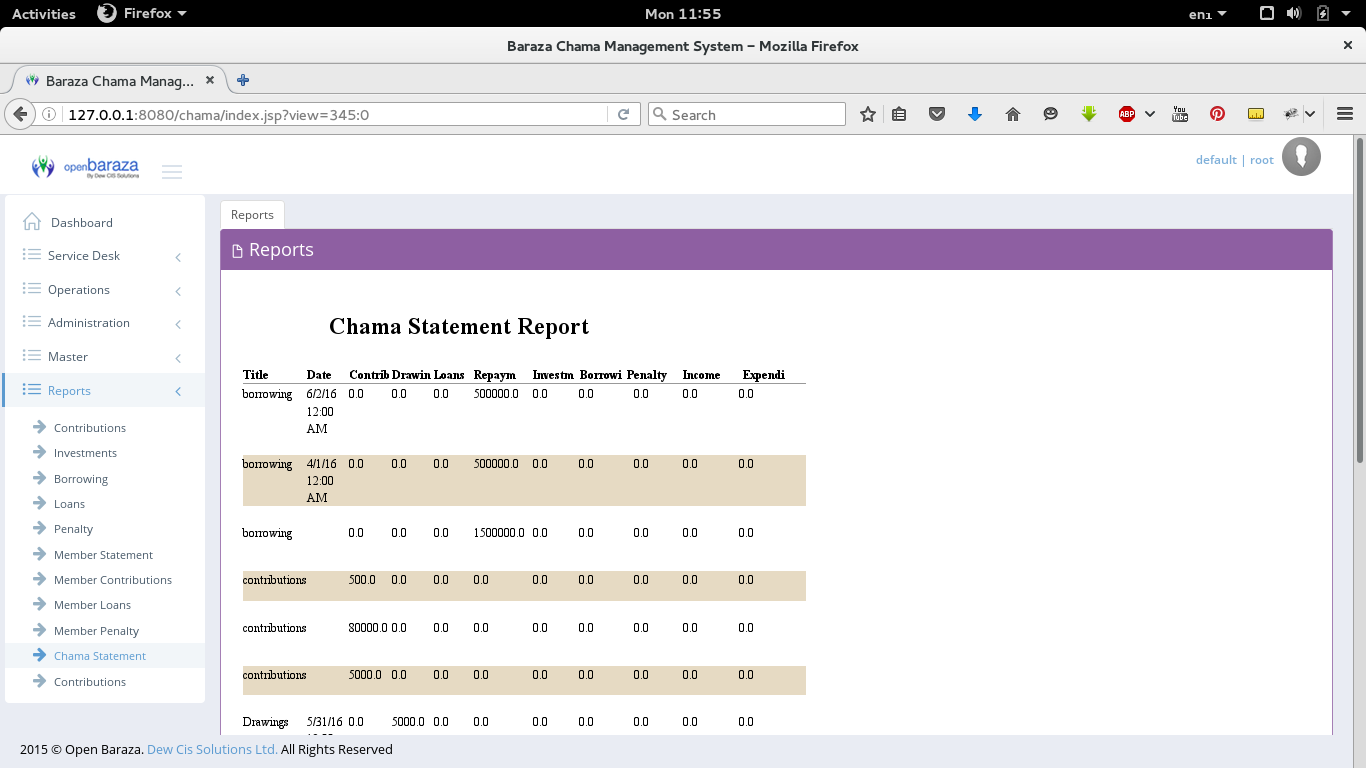The height and width of the screenshot is (768, 1366).
Task: Click the root account link
Action: (x=1261, y=159)
